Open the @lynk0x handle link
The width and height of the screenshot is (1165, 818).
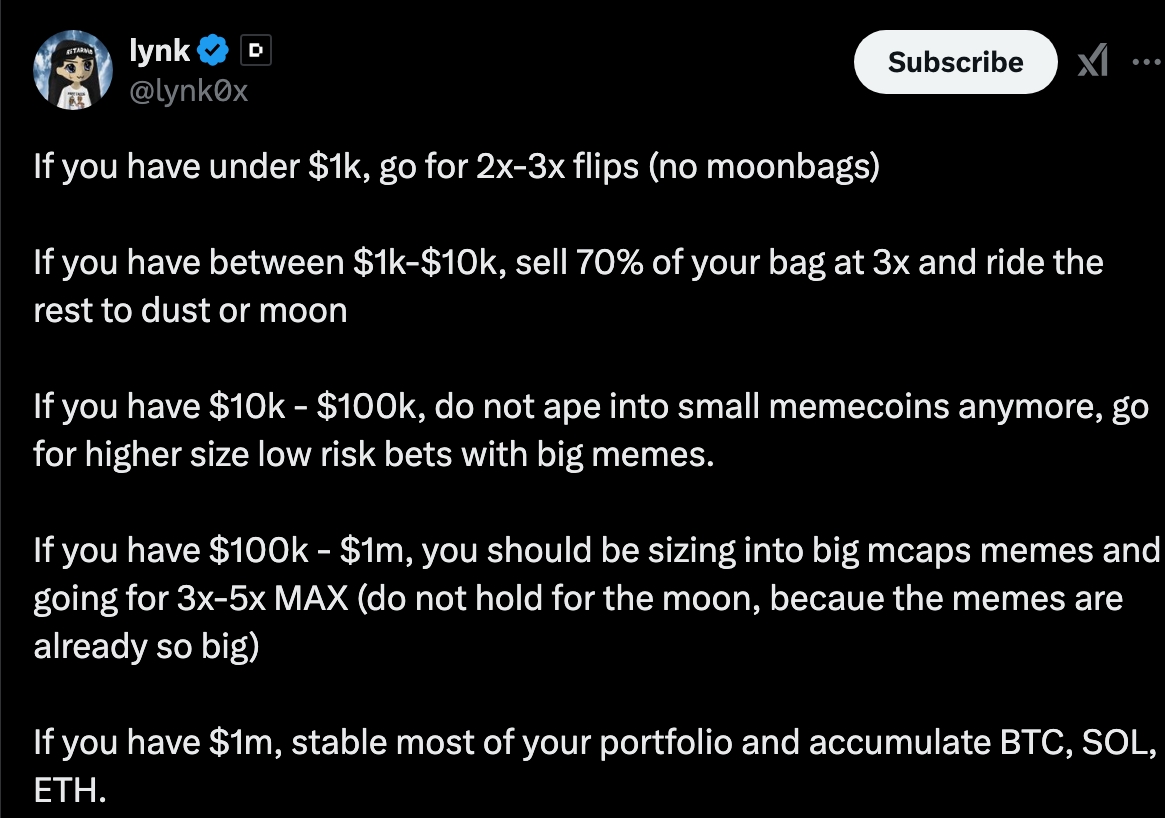click(189, 91)
